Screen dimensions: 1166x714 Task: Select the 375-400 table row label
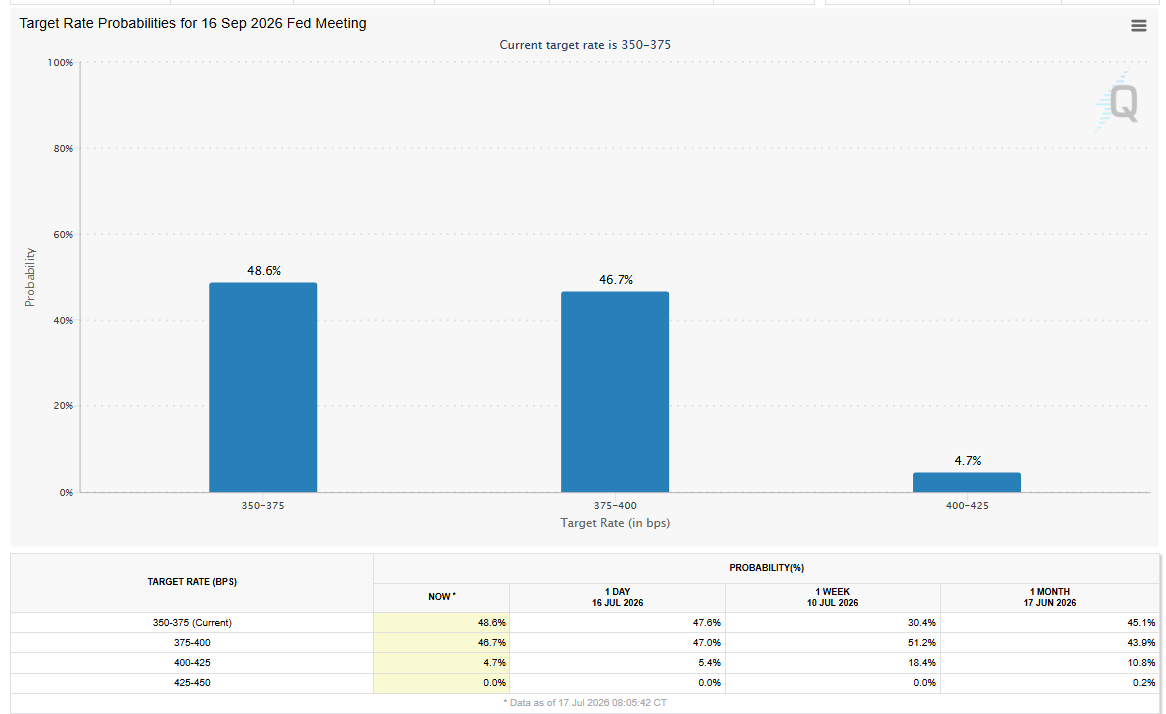click(192, 643)
